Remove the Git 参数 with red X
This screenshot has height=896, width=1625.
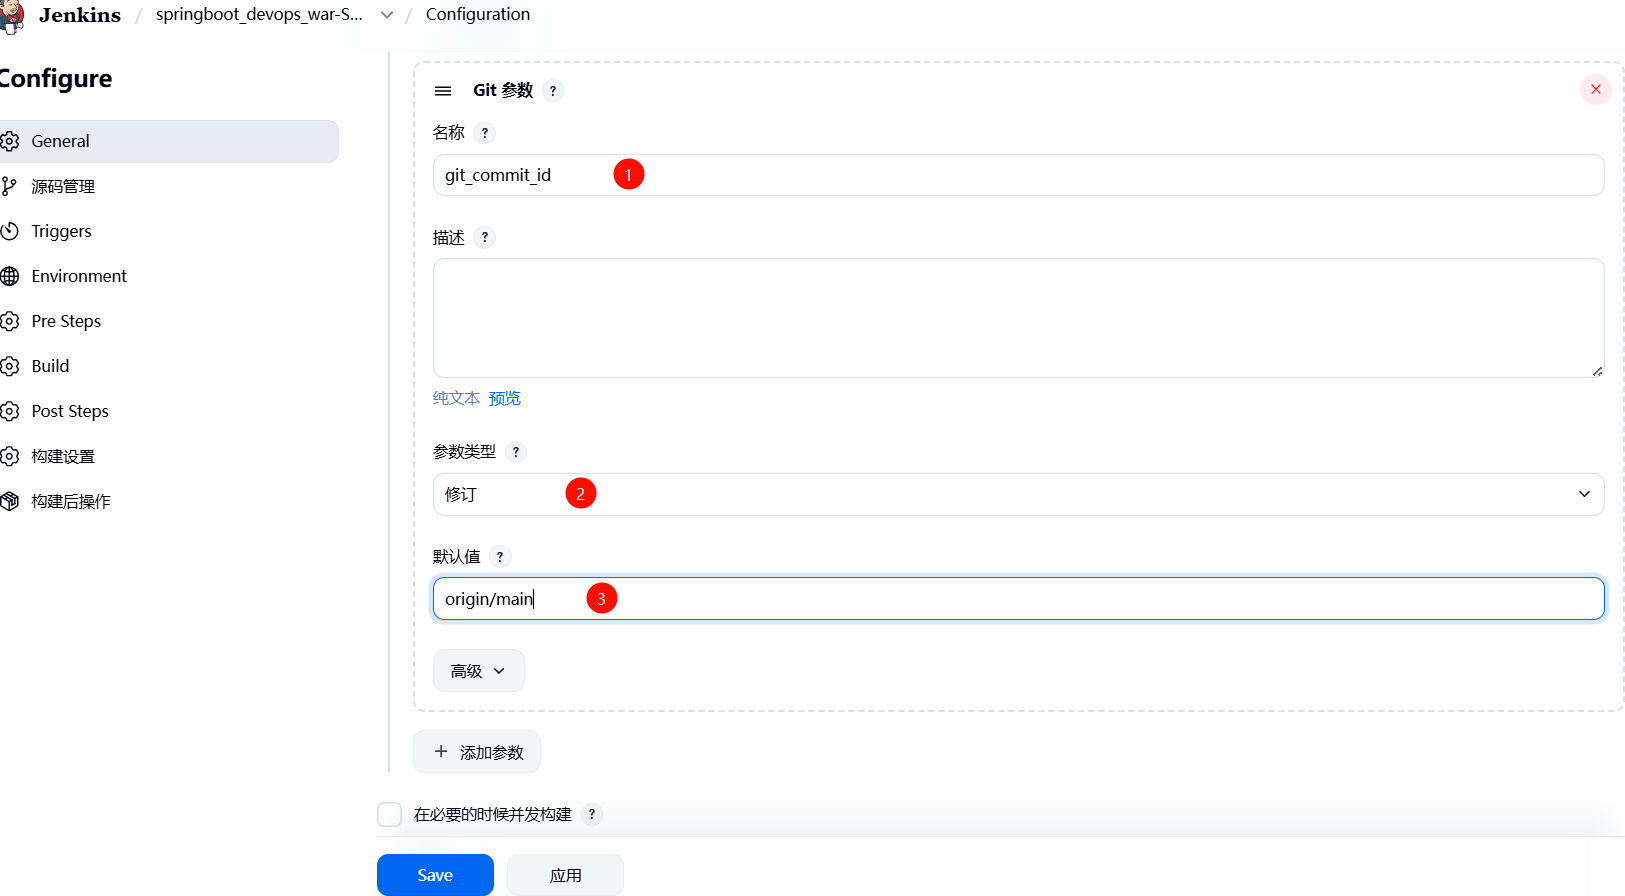1595,90
